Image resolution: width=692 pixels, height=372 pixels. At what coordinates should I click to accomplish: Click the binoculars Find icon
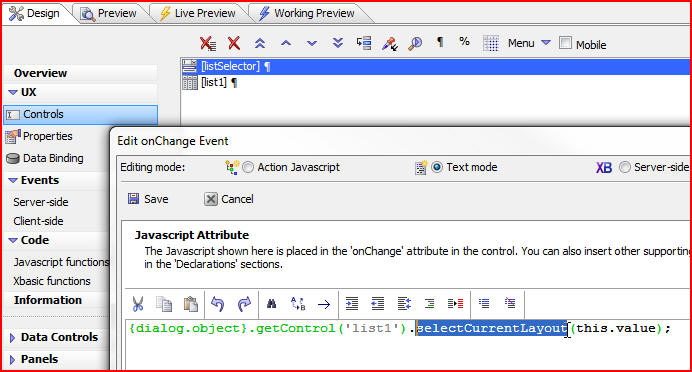271,304
